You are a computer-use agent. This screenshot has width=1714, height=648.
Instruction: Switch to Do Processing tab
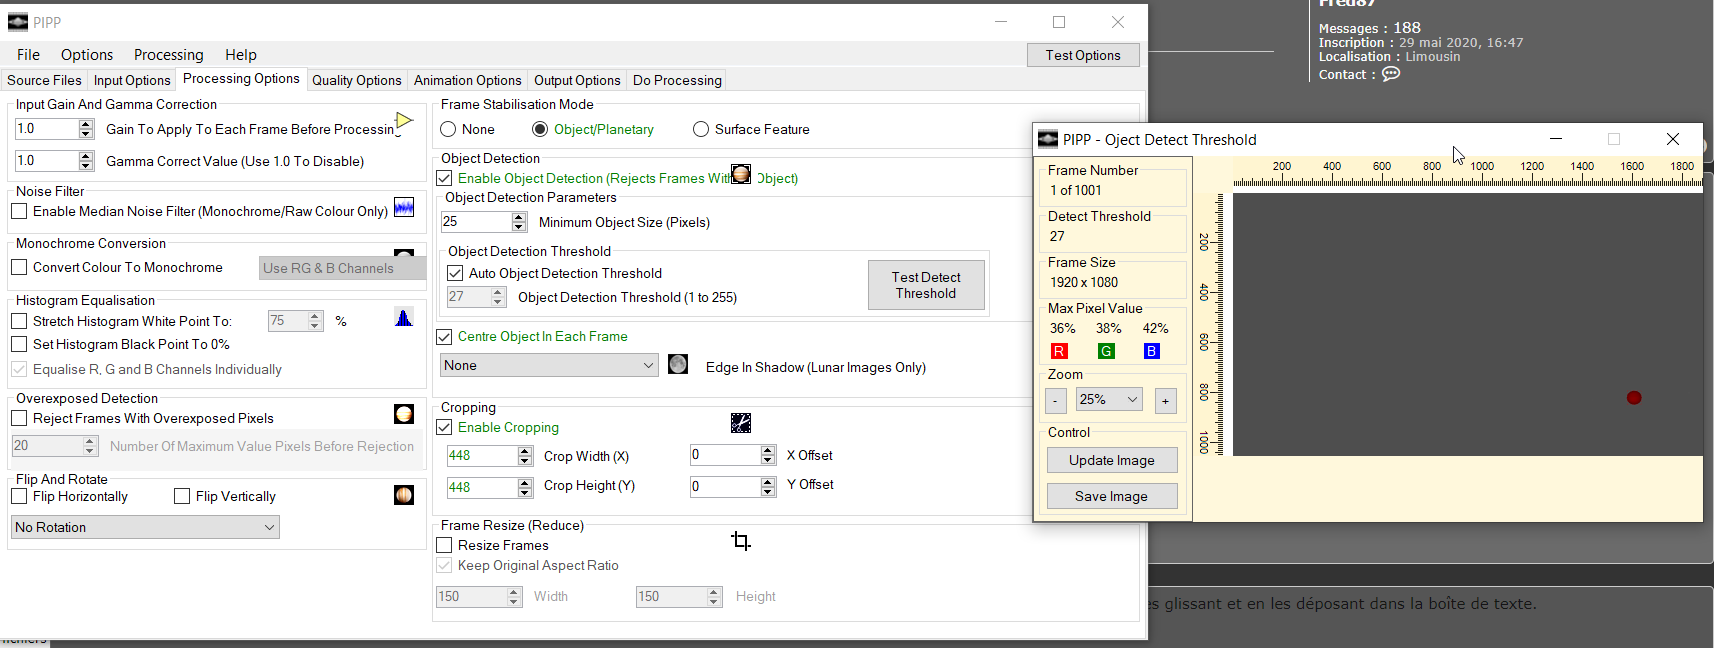coord(677,80)
